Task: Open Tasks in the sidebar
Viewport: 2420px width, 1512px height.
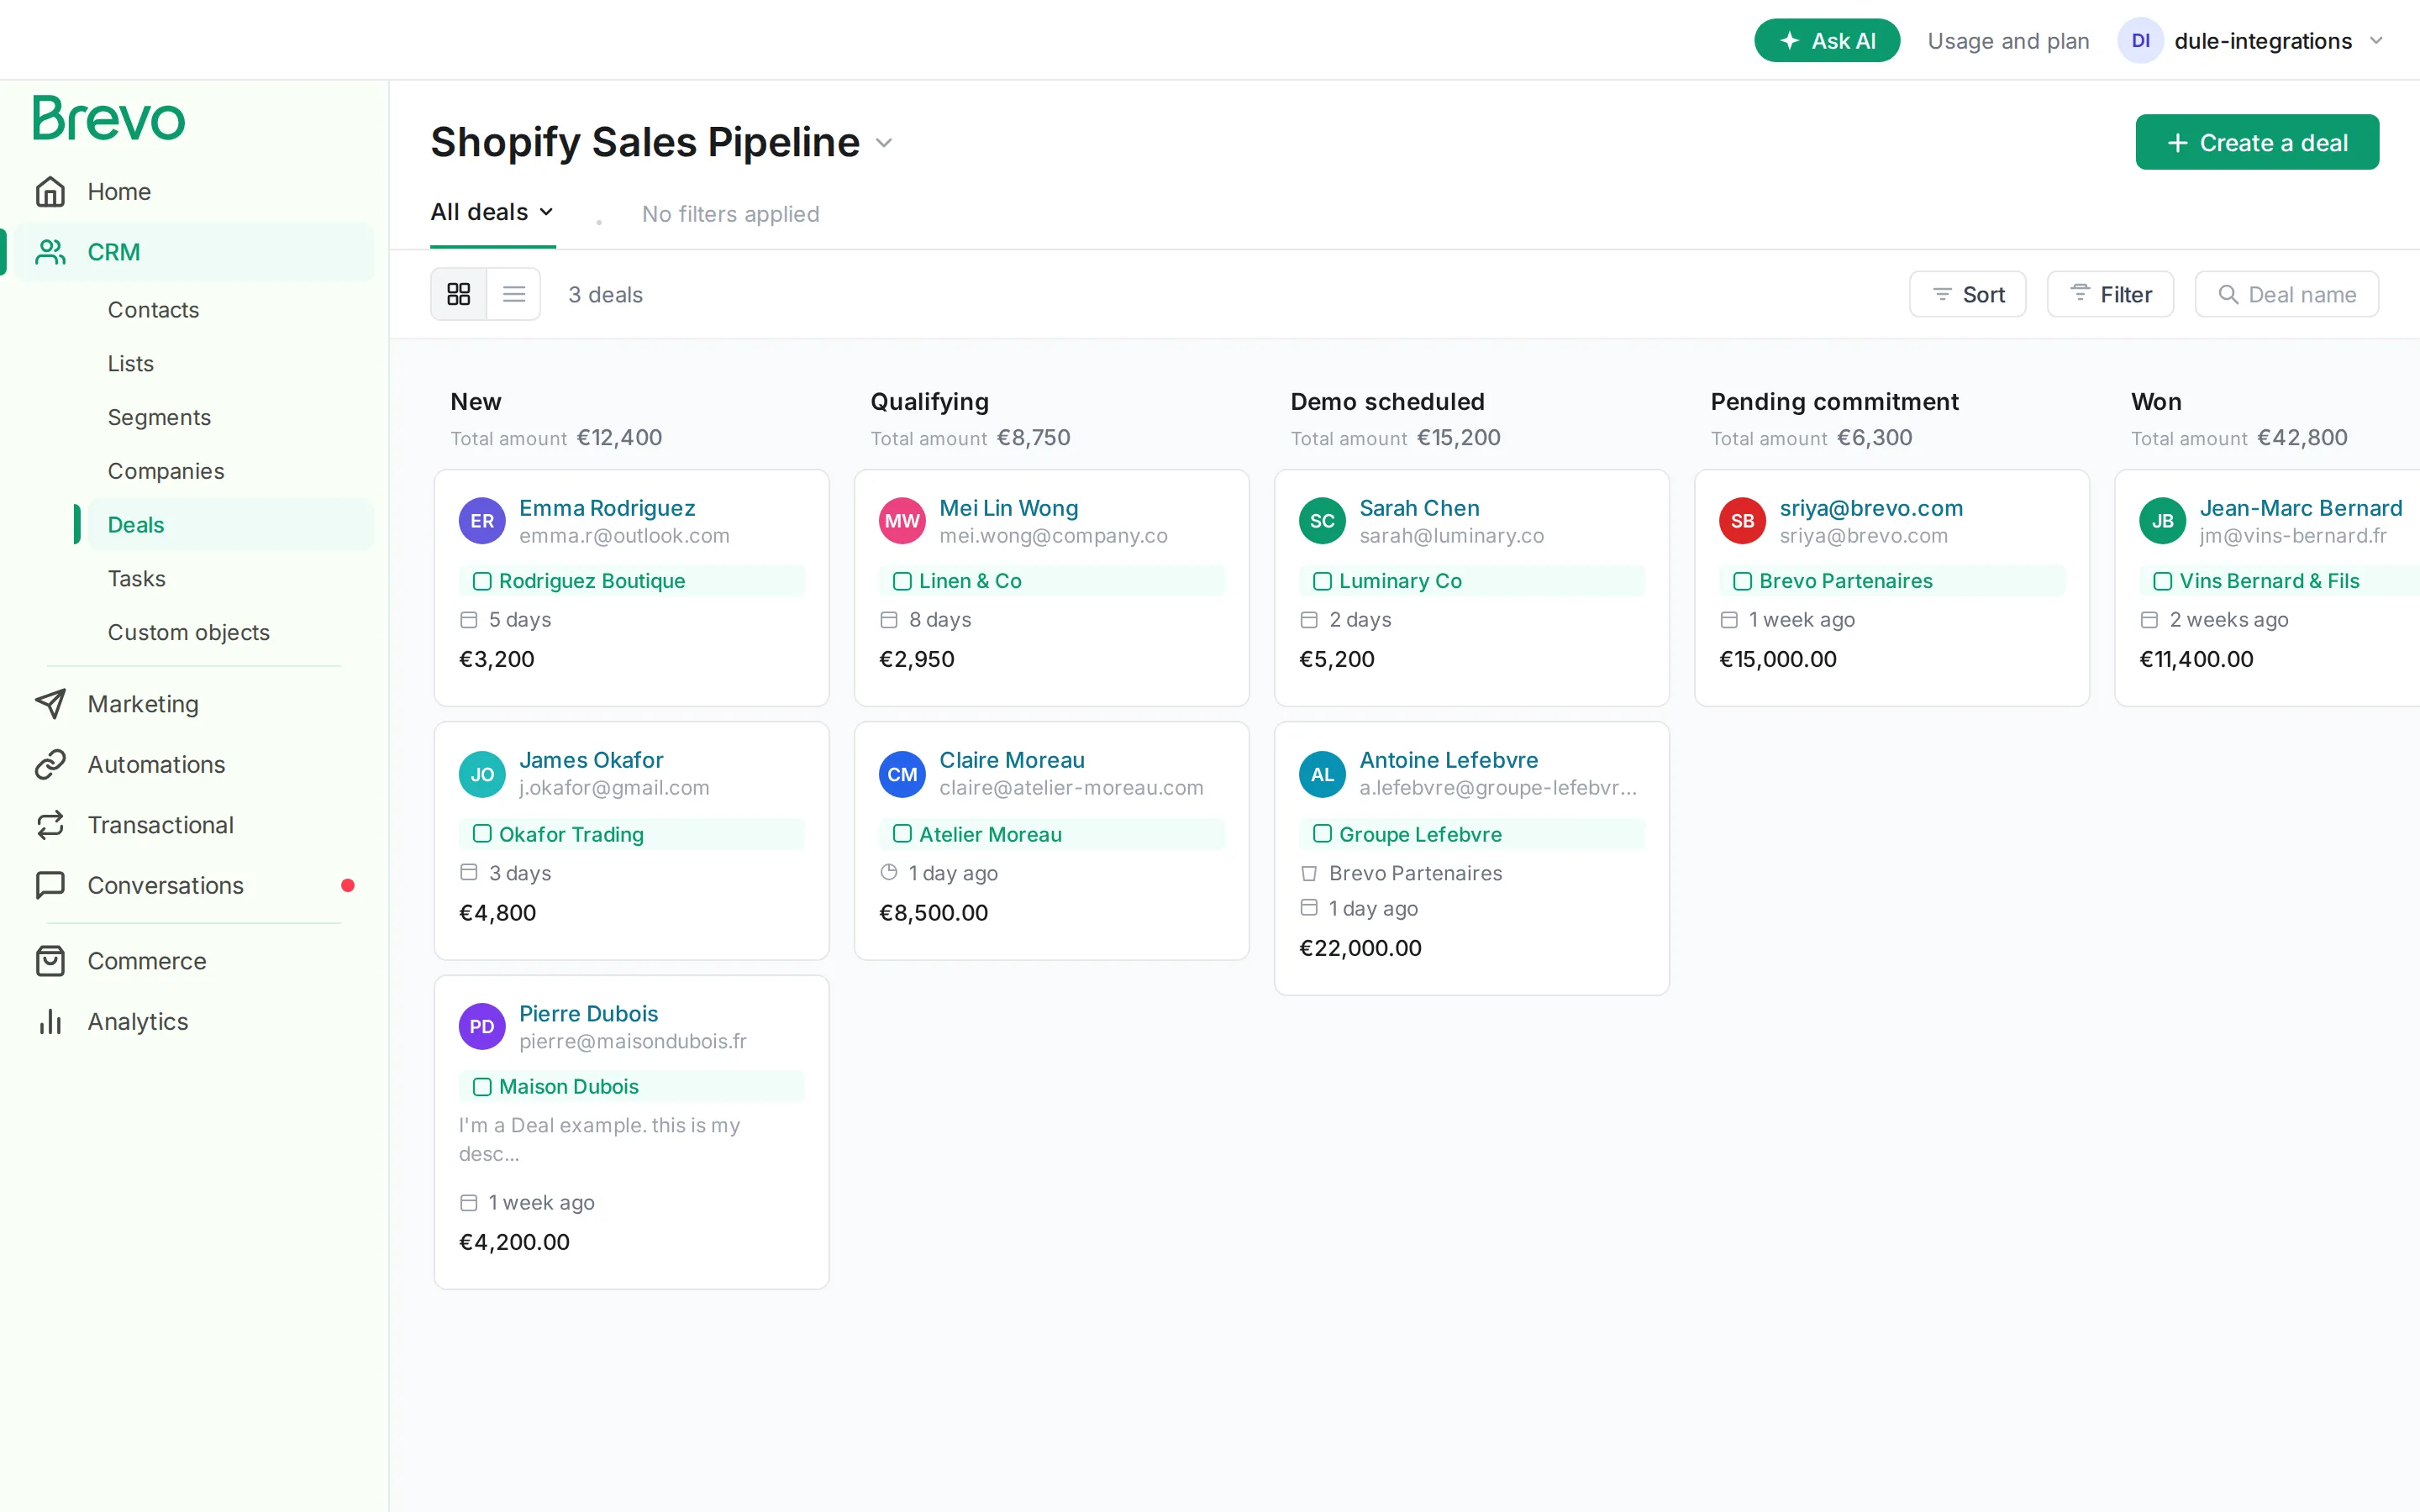Action: (x=136, y=579)
